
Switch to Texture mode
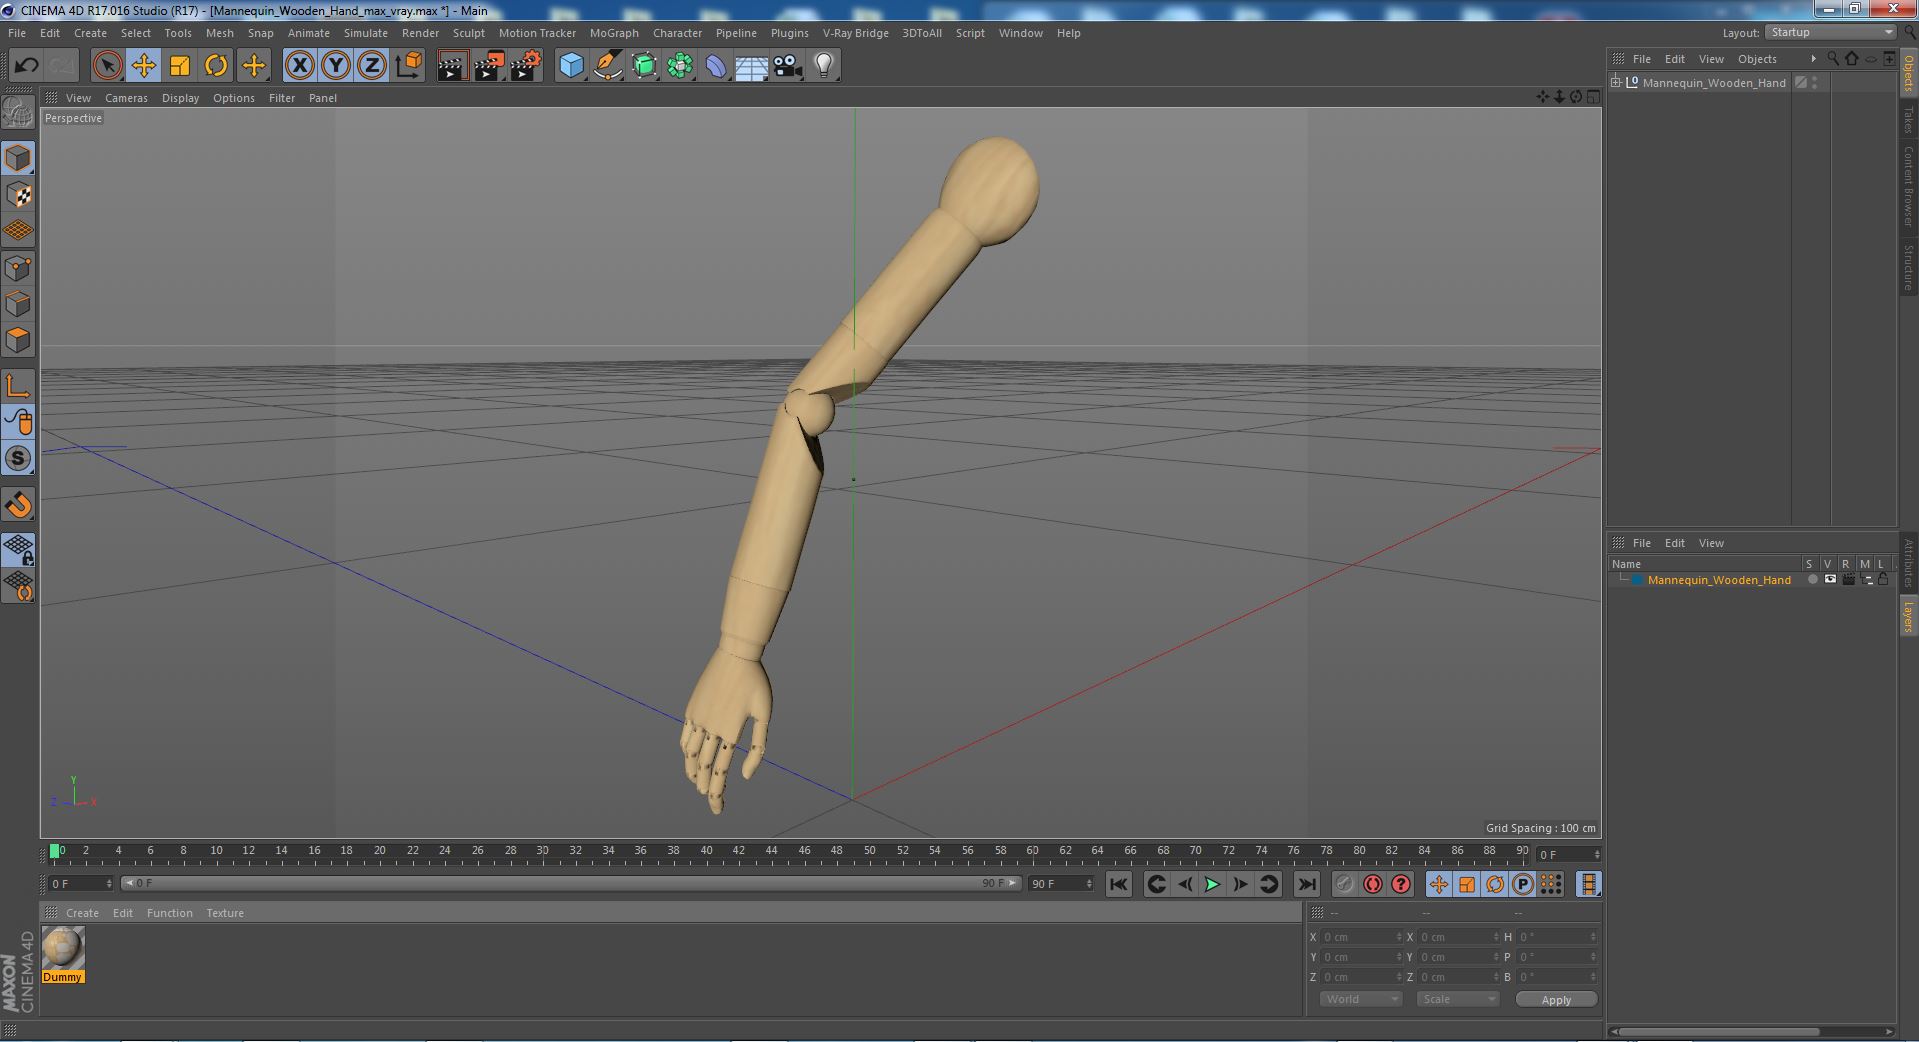[x=18, y=195]
